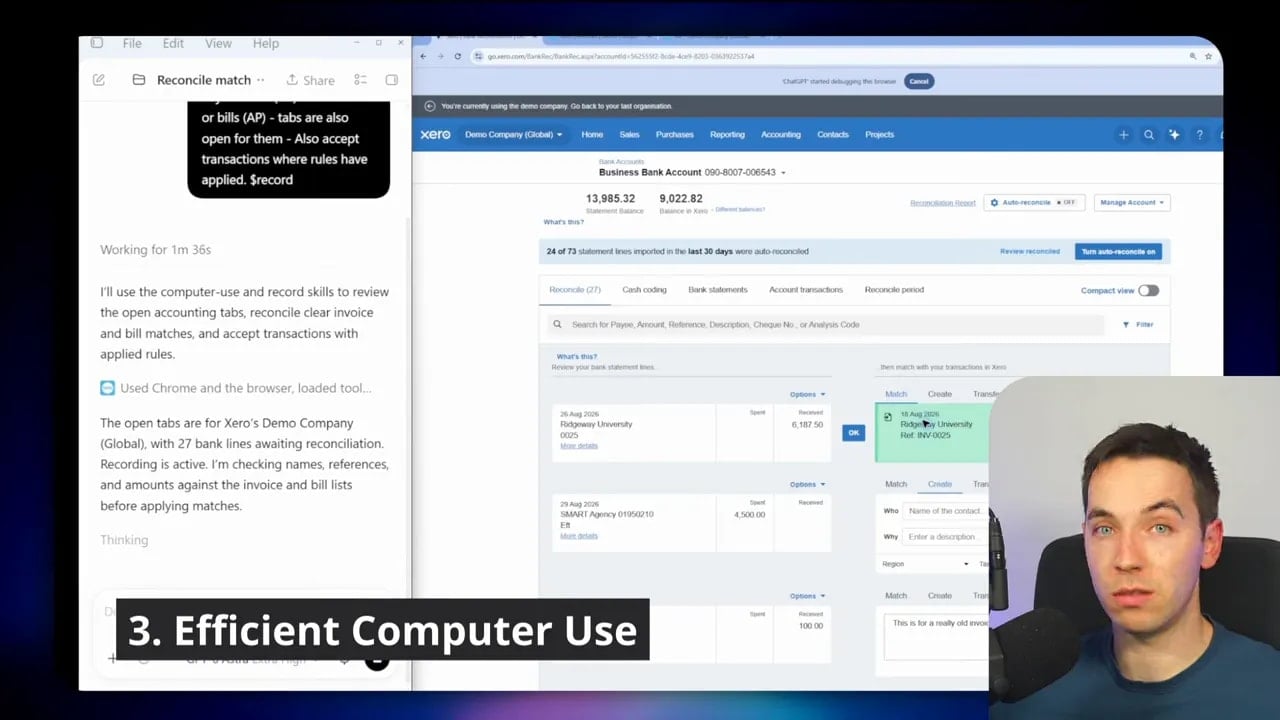Switch to Reconcile period tab
1280x720 pixels.
(x=894, y=290)
